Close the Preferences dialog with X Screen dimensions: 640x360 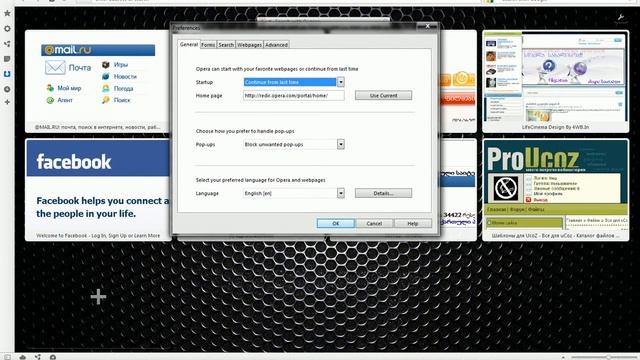click(427, 26)
